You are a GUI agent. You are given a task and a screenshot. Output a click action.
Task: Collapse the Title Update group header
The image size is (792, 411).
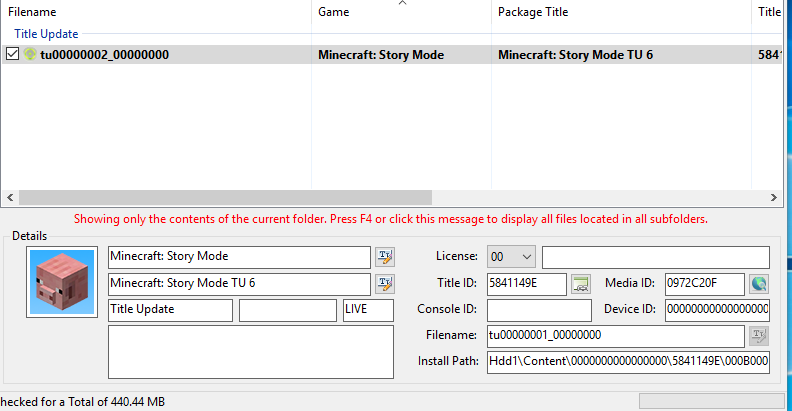click(x=46, y=34)
